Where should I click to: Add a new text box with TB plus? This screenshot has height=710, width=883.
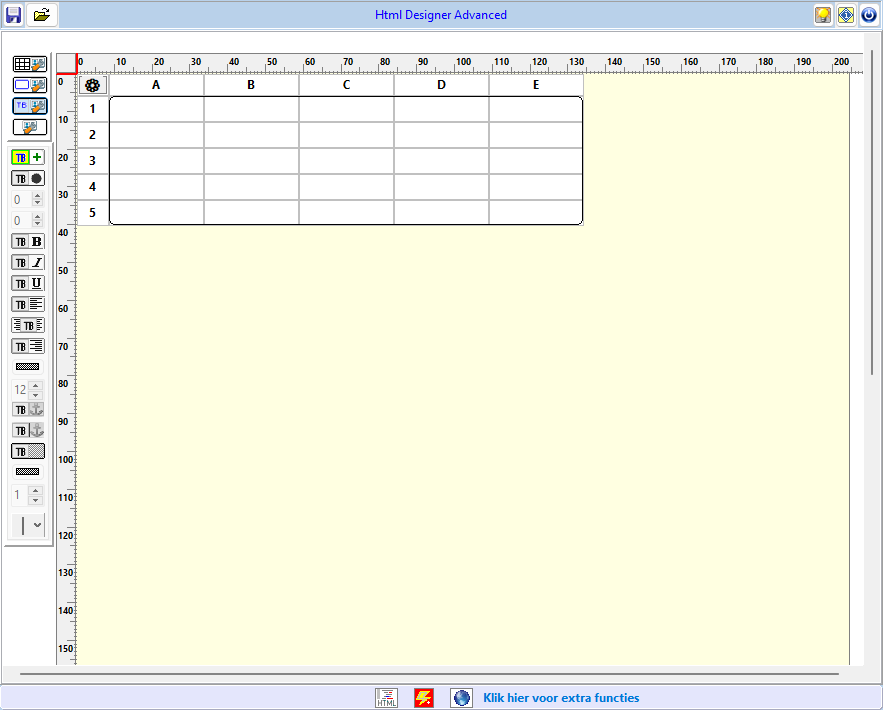(x=28, y=158)
